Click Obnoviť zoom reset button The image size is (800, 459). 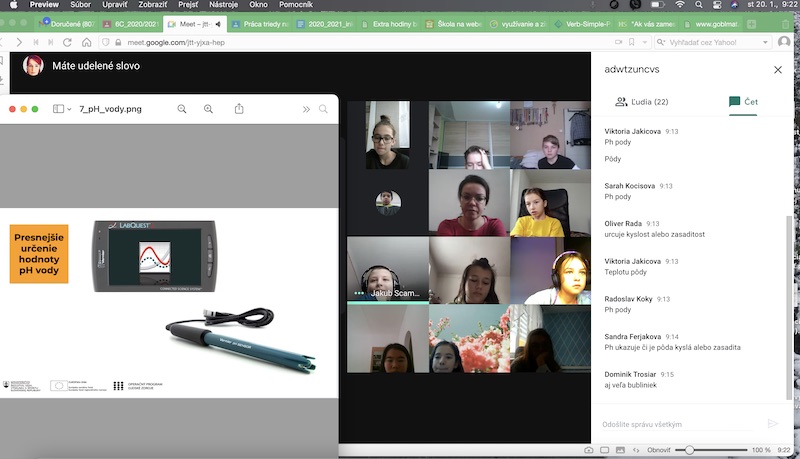tap(659, 450)
